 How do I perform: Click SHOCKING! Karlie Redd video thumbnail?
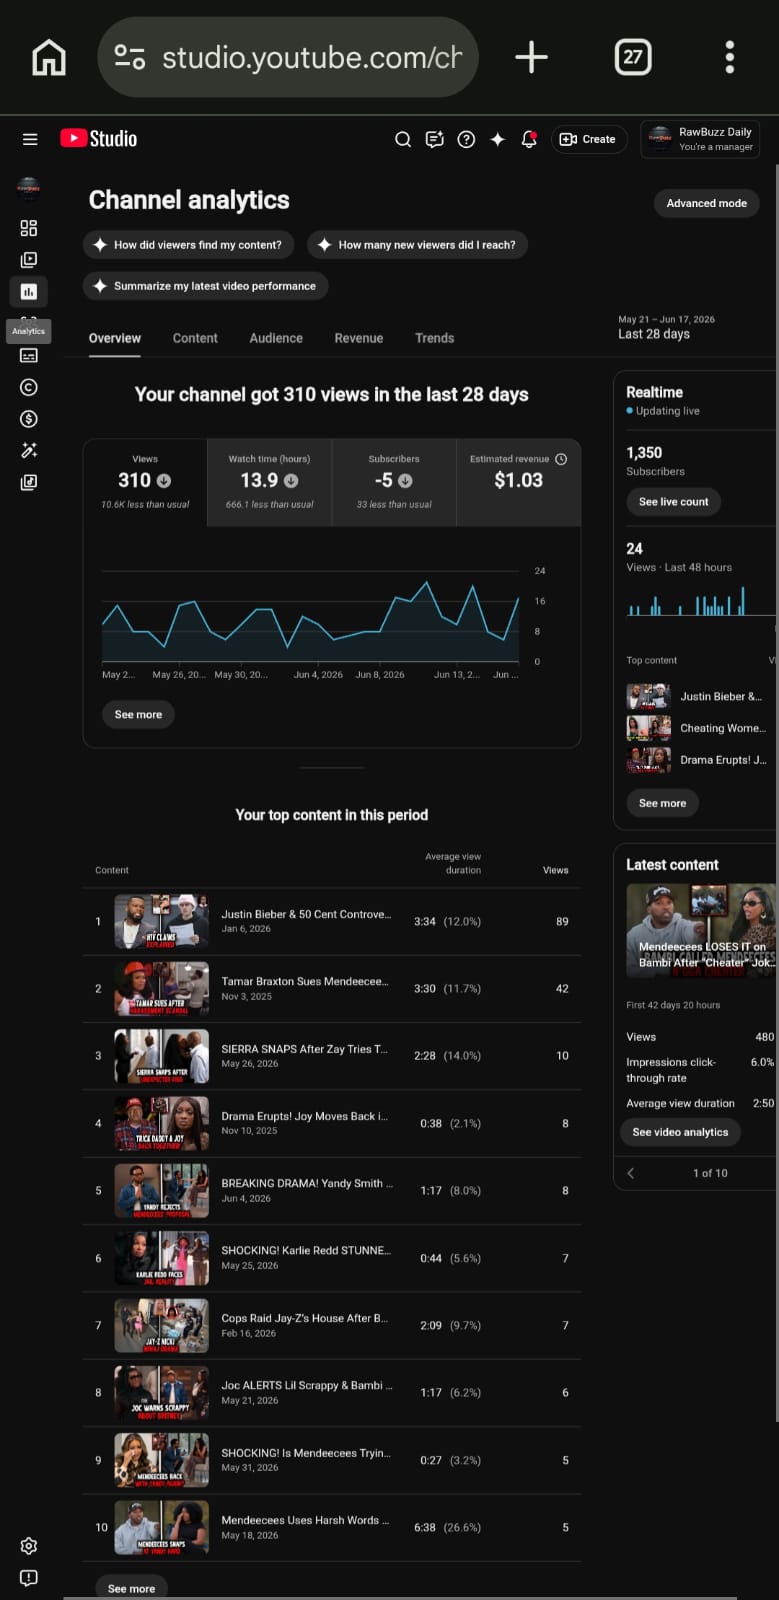tap(161, 1258)
